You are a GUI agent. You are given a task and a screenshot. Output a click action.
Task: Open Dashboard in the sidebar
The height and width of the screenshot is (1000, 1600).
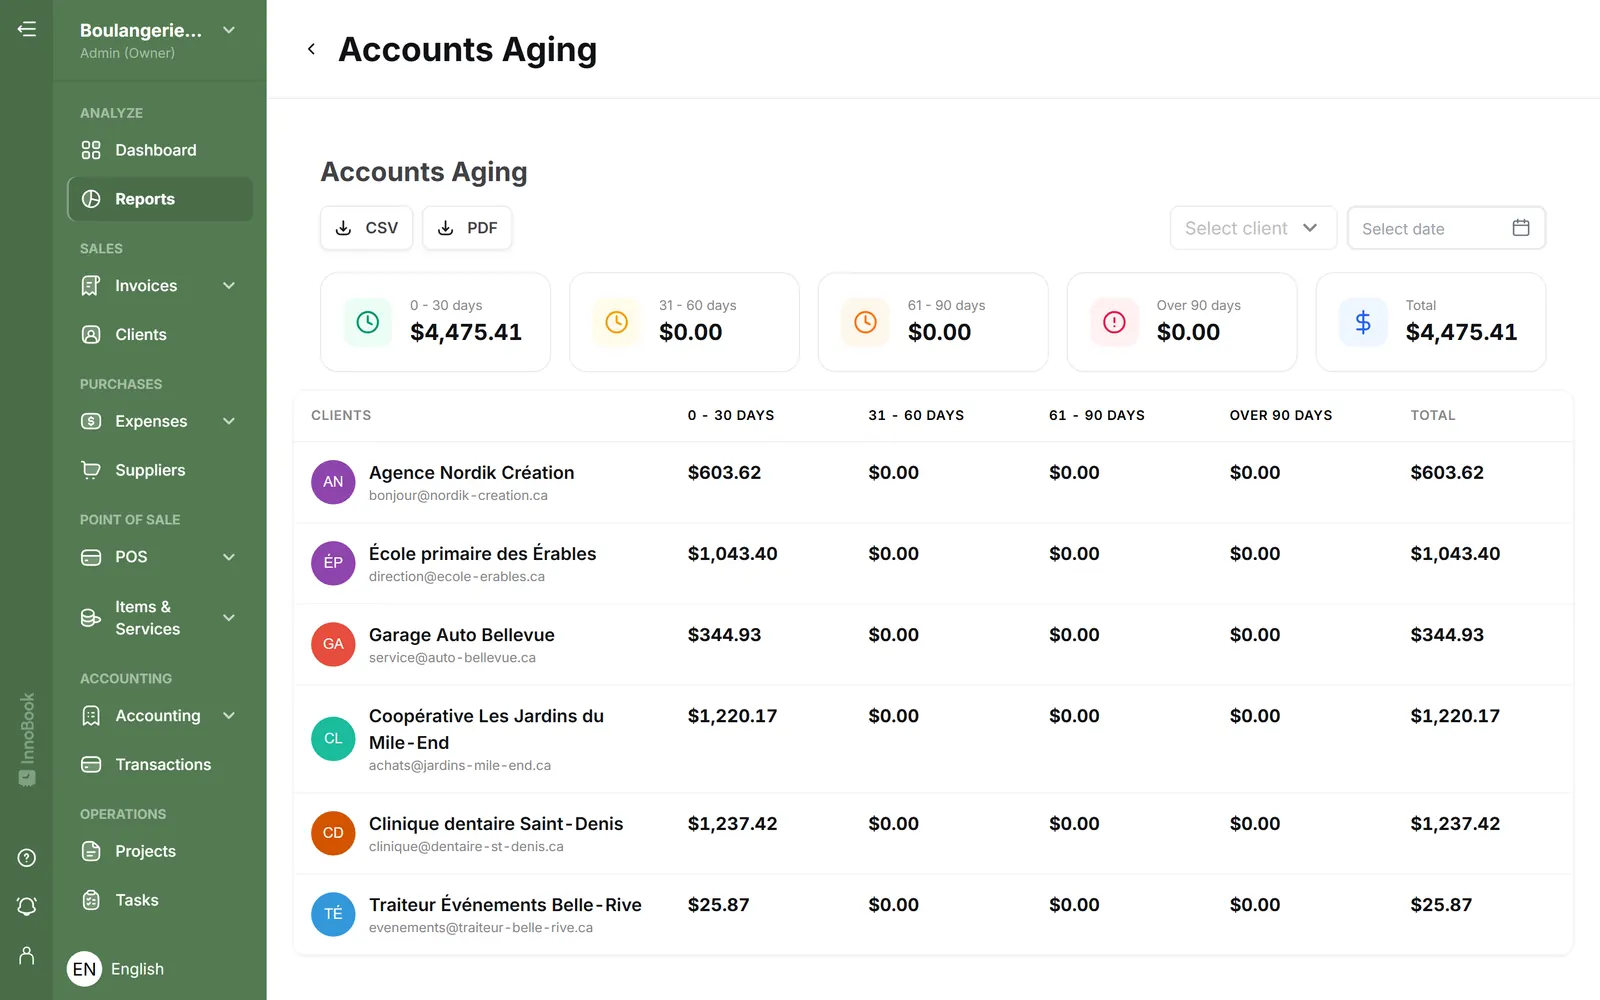tap(160, 150)
